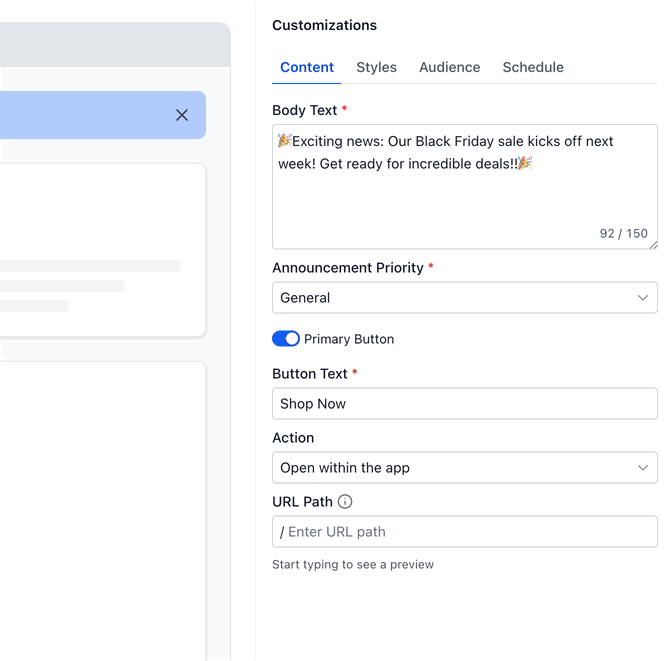Click the Customizations heading

(324, 25)
